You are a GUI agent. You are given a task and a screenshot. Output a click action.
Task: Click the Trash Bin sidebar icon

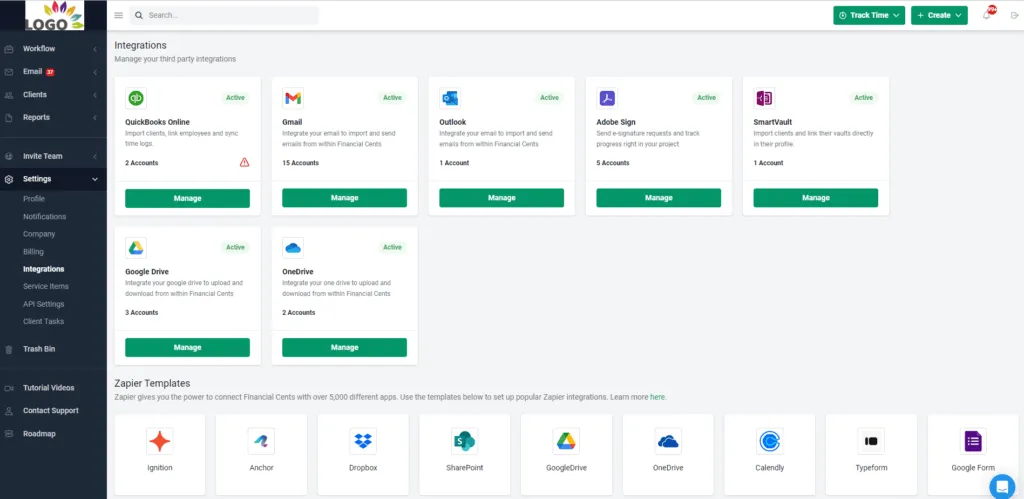8,349
